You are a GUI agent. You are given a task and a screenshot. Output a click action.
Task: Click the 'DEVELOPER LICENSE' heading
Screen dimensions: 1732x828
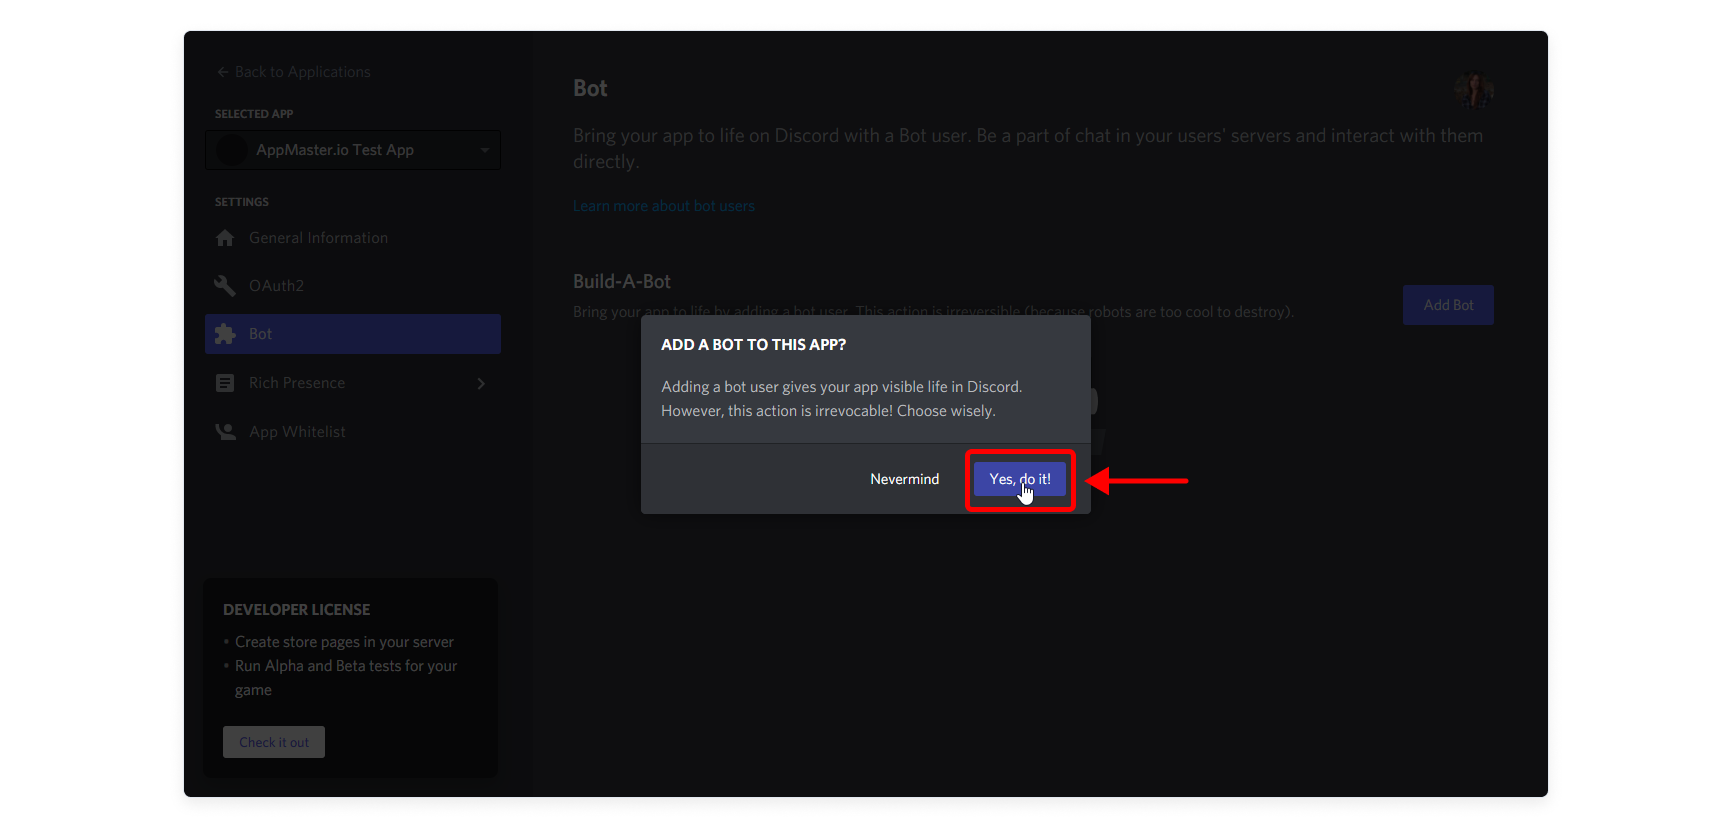(x=296, y=609)
